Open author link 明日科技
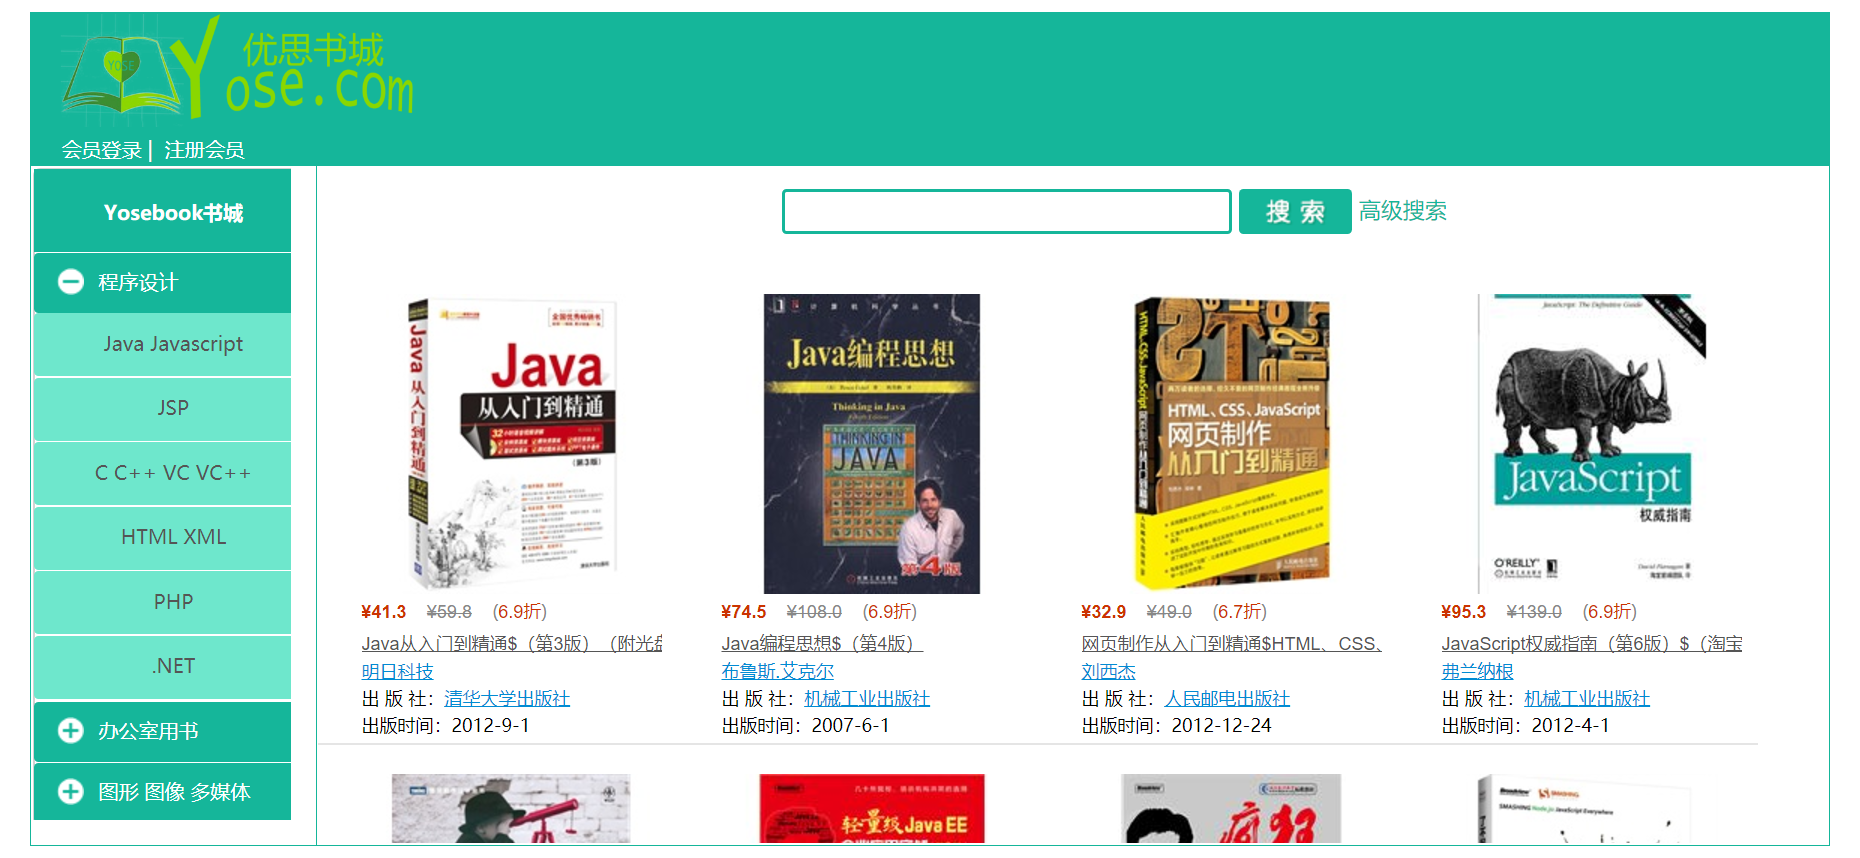Screen dimensions: 1860x858 (x=397, y=671)
